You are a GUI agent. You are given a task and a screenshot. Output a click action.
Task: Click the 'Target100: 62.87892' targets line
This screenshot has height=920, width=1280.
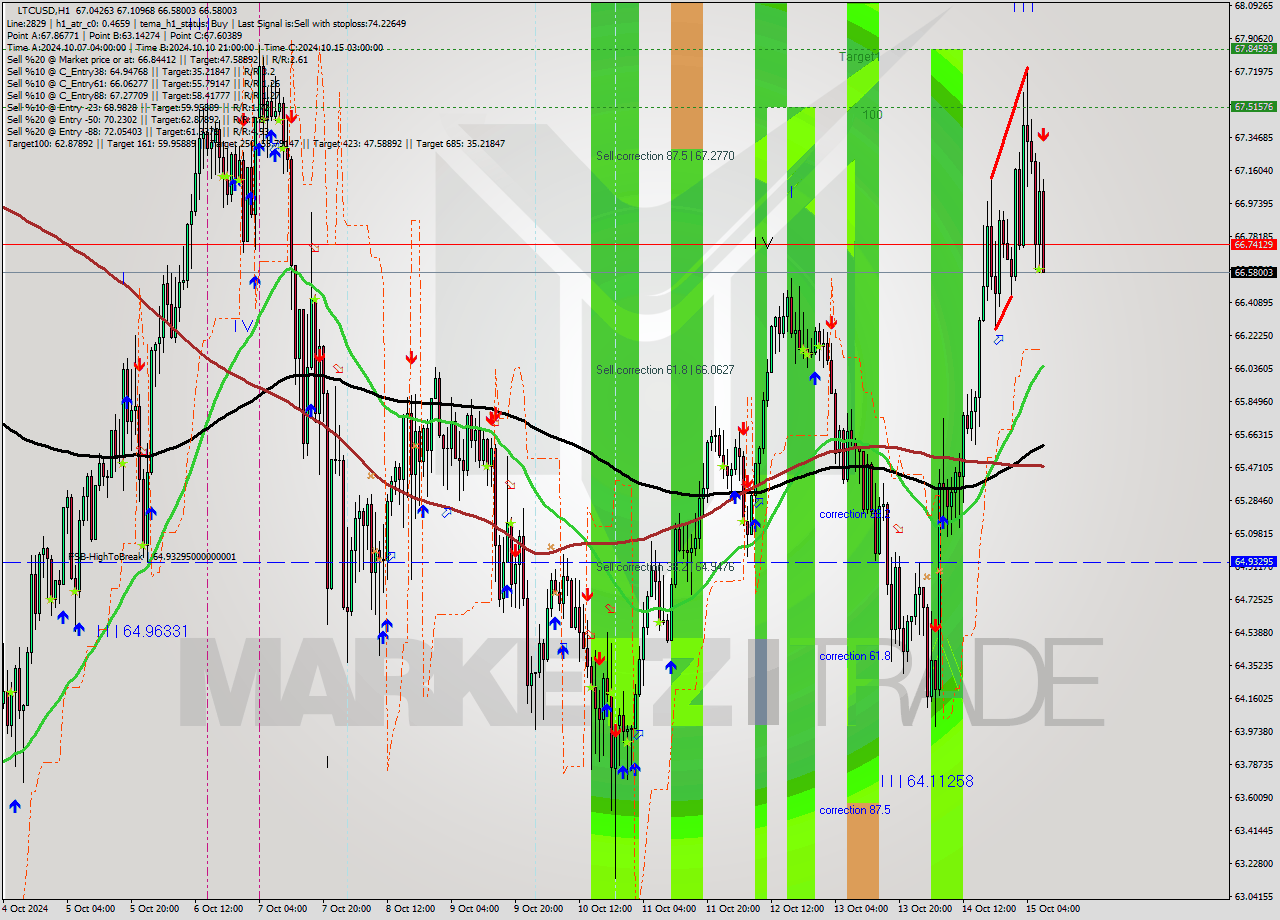pyautogui.click(x=255, y=144)
